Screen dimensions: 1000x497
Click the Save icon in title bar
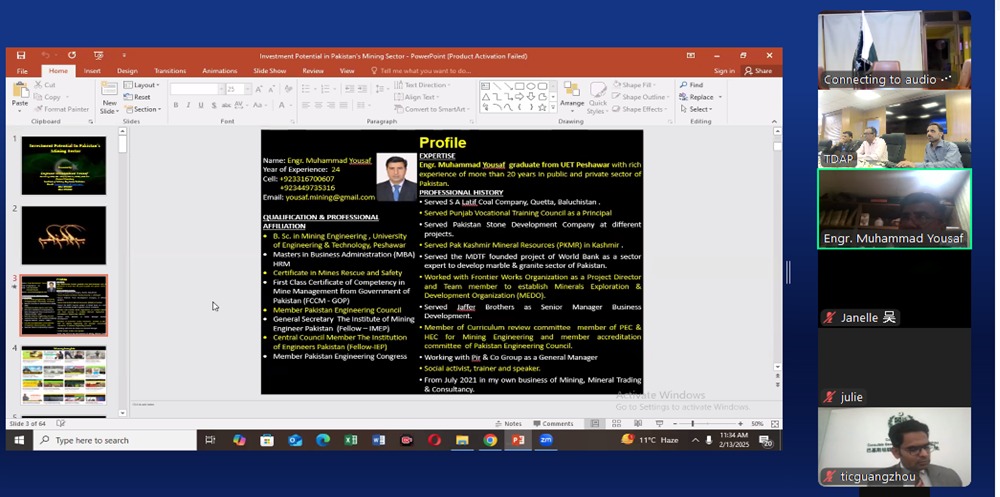click(x=19, y=56)
